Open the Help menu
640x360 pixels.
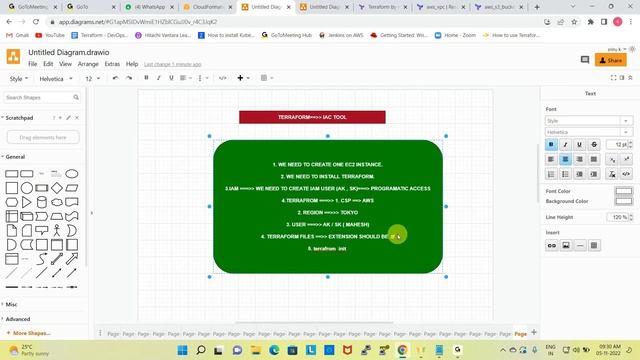[132, 64]
